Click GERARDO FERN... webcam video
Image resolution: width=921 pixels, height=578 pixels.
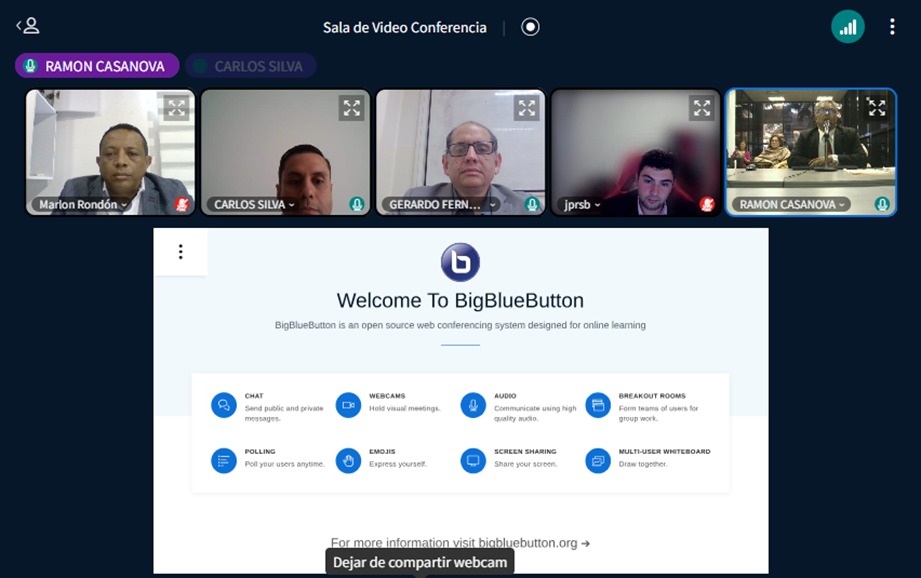(x=460, y=153)
